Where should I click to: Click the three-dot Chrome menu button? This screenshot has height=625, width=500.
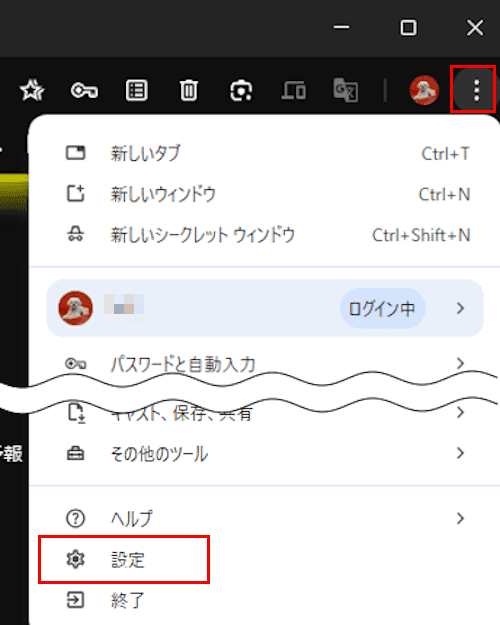coord(476,90)
